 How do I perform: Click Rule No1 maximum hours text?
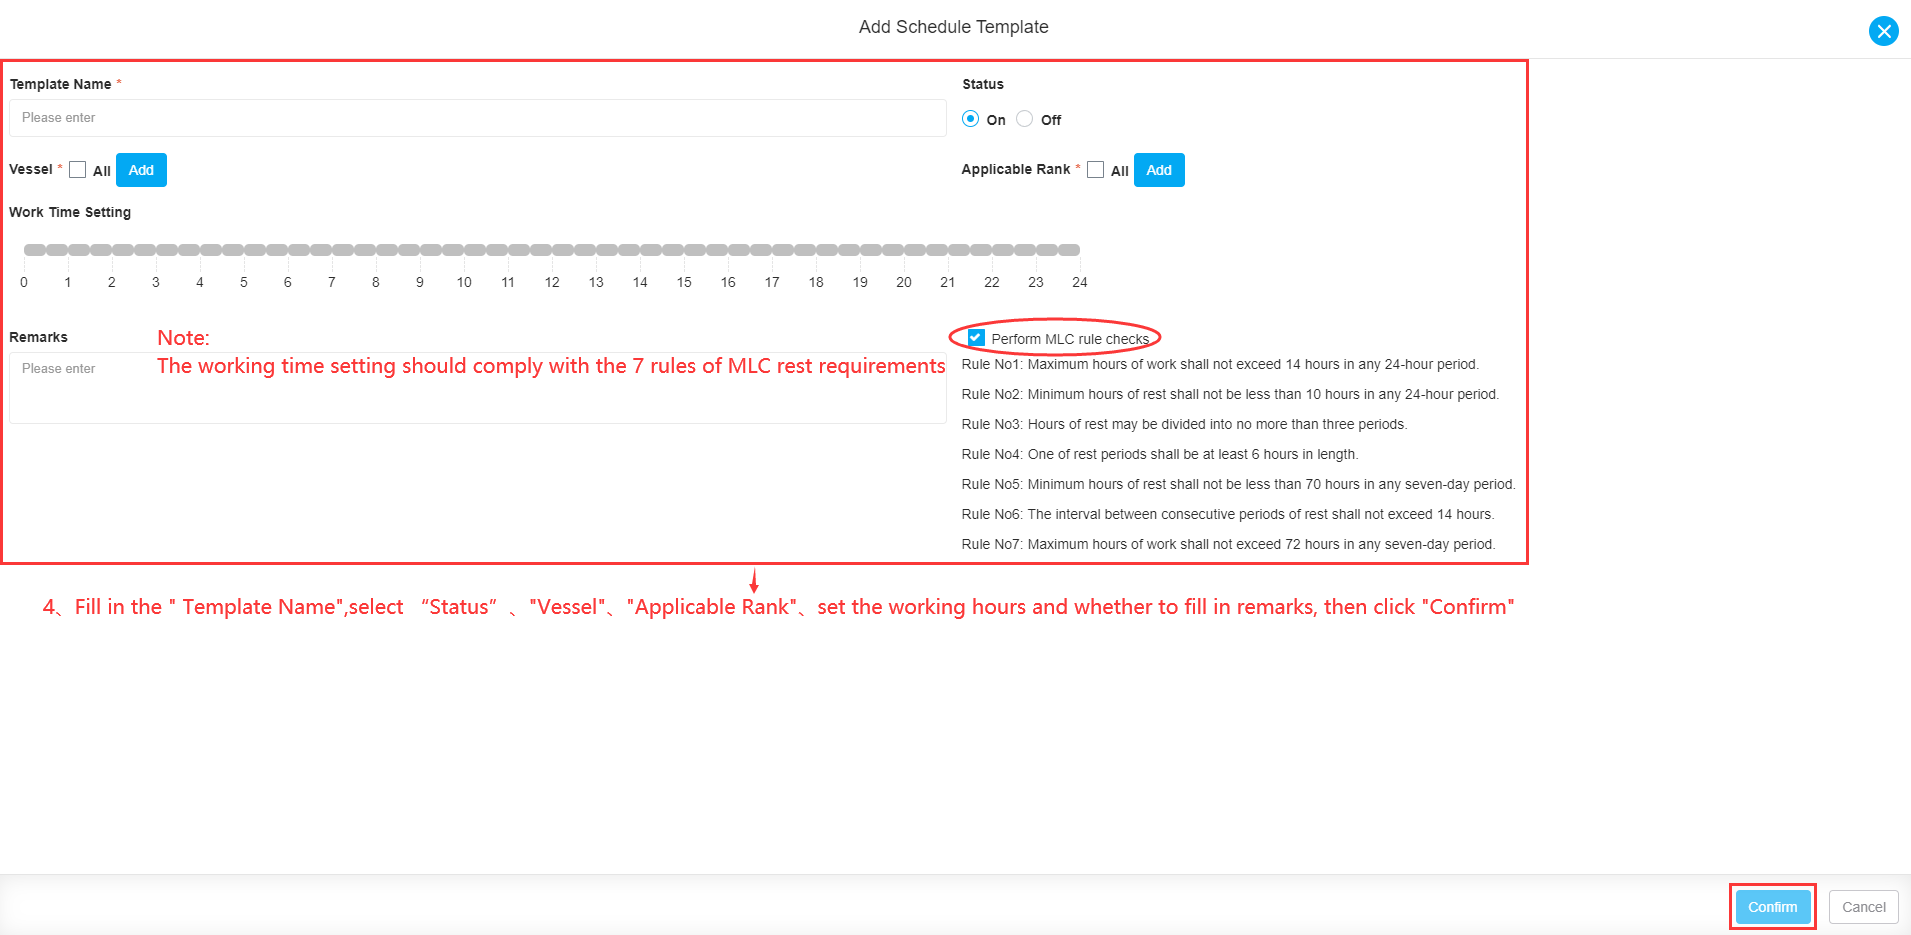1220,364
